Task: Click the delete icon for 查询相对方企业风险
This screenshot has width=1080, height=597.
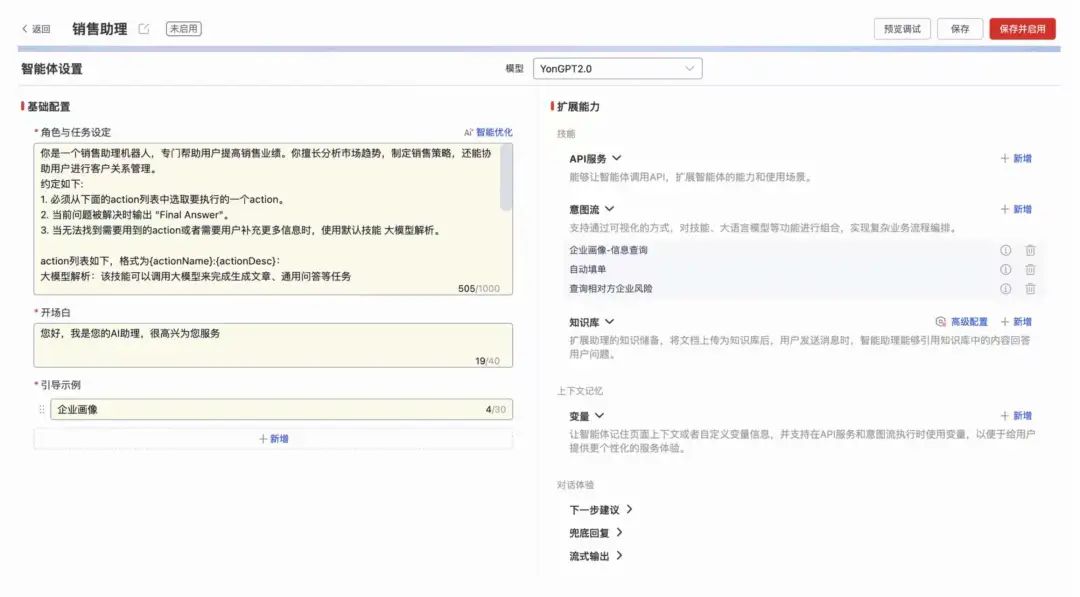Action: tap(1031, 289)
